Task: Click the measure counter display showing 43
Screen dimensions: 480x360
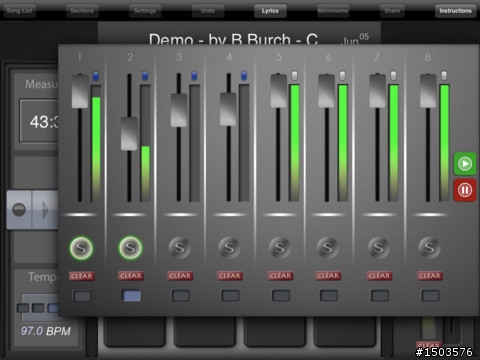Action: coord(39,121)
